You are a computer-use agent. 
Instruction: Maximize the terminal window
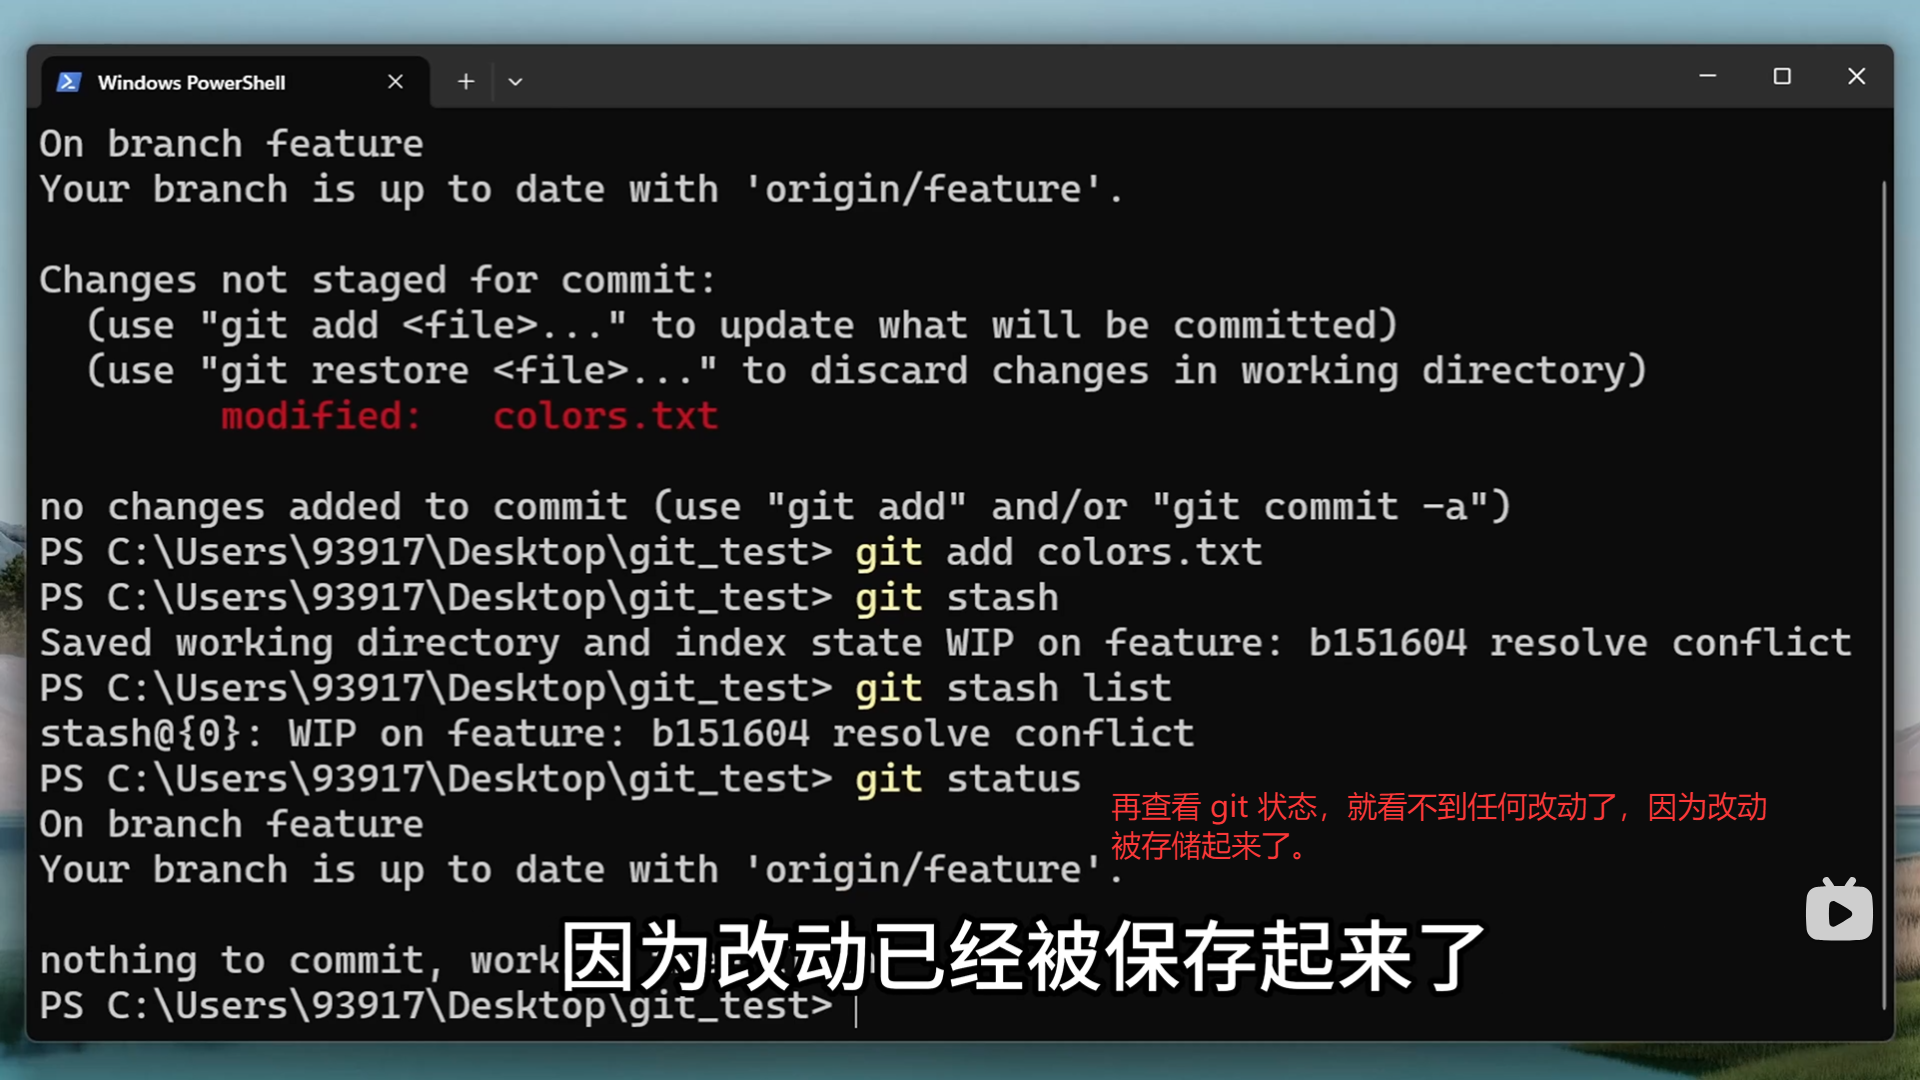(x=1782, y=76)
